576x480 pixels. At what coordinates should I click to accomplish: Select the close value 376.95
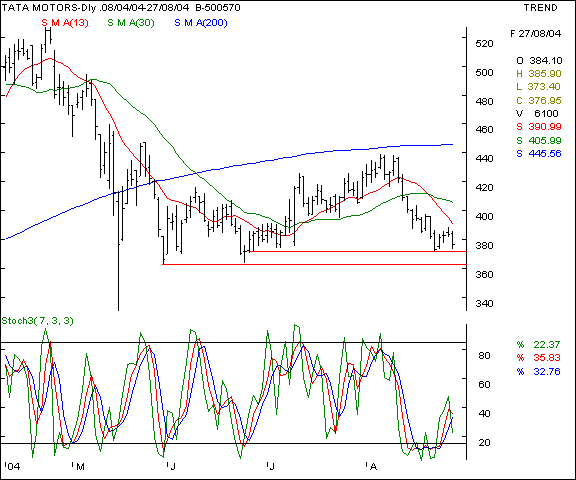[545, 100]
